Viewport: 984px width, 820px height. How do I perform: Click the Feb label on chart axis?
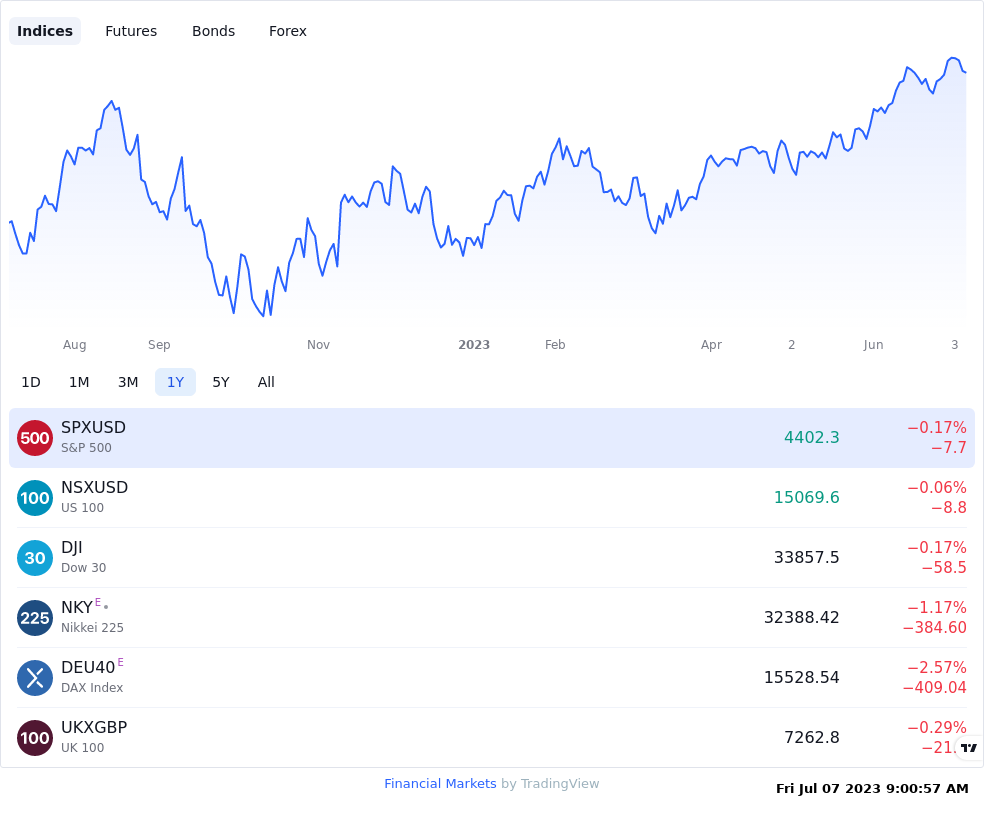pos(555,344)
